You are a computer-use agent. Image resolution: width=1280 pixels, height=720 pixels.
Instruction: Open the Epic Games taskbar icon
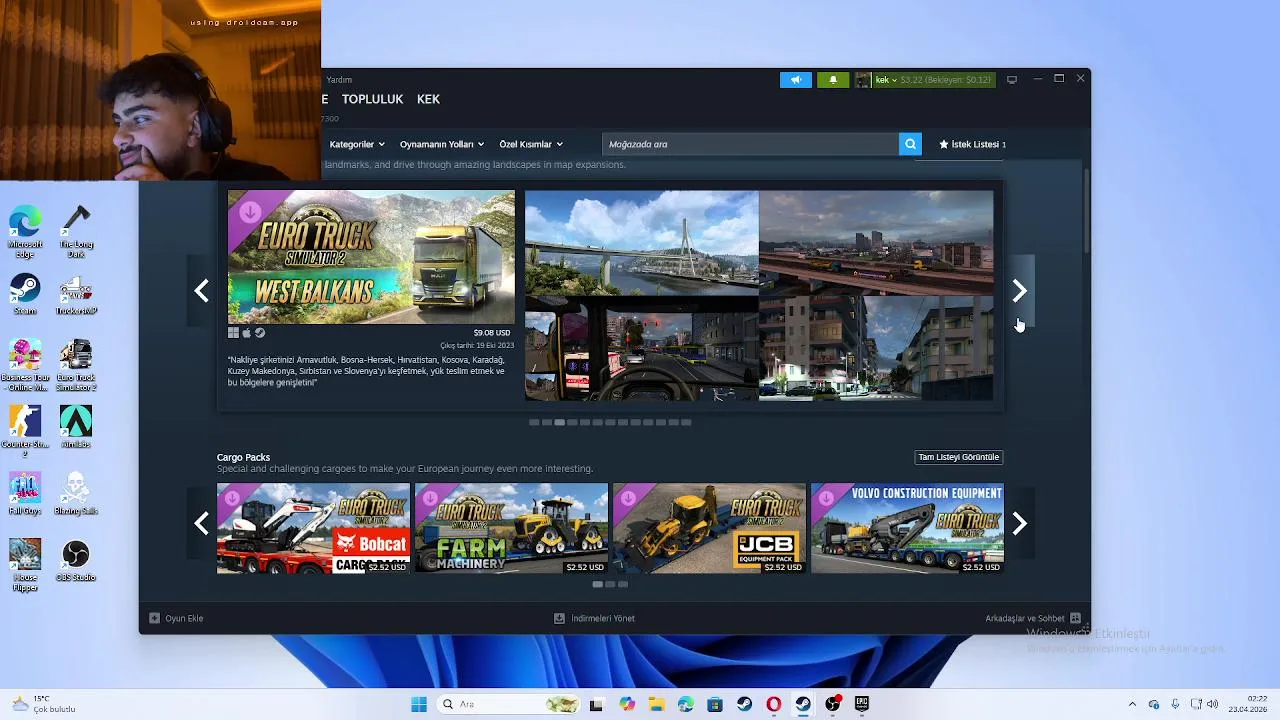point(862,704)
